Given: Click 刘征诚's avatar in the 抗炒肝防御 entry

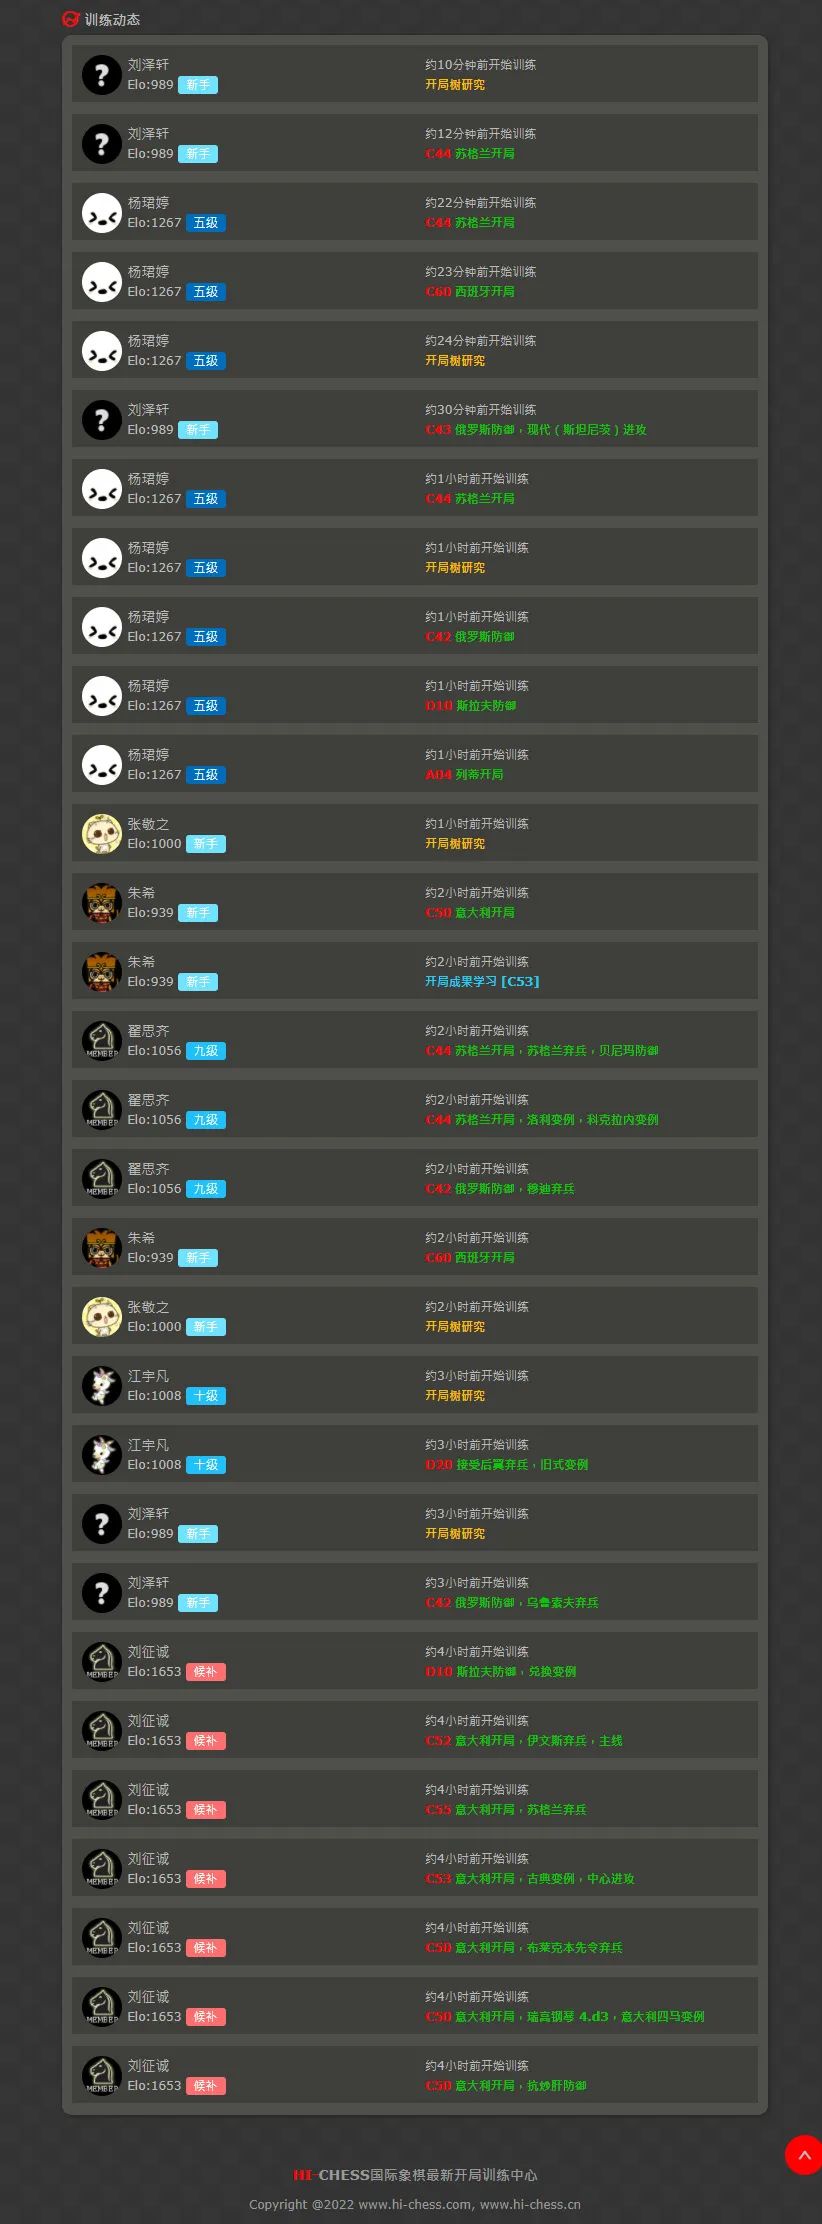Looking at the screenshot, I should pyautogui.click(x=101, y=2076).
